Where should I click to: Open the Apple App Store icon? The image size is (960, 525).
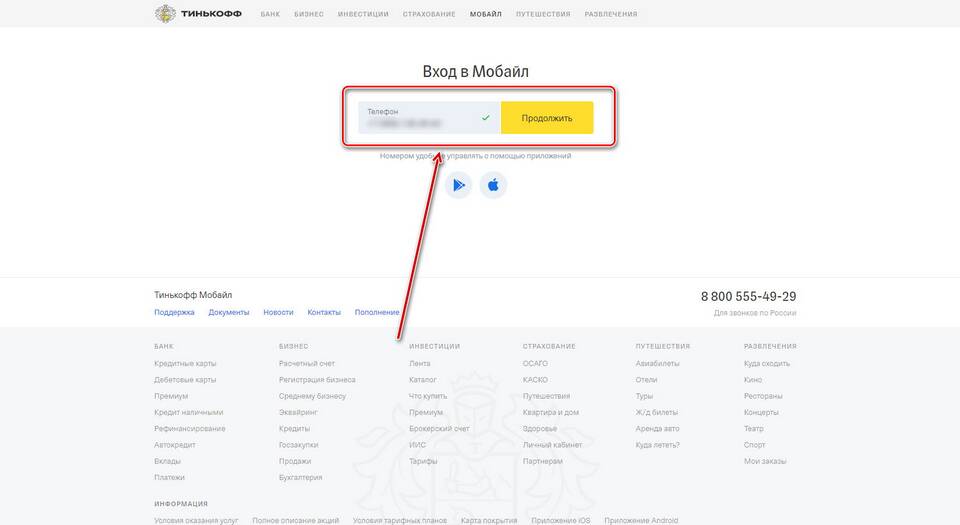pos(493,185)
